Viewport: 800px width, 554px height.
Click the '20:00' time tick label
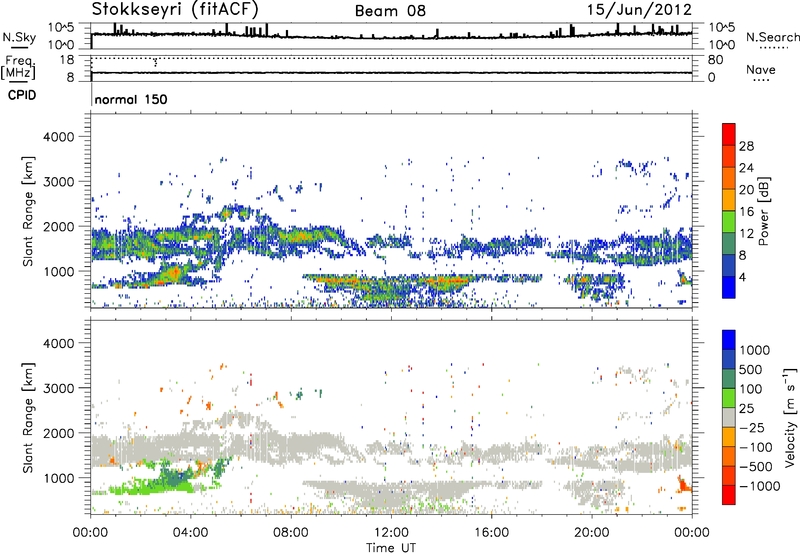point(591,533)
